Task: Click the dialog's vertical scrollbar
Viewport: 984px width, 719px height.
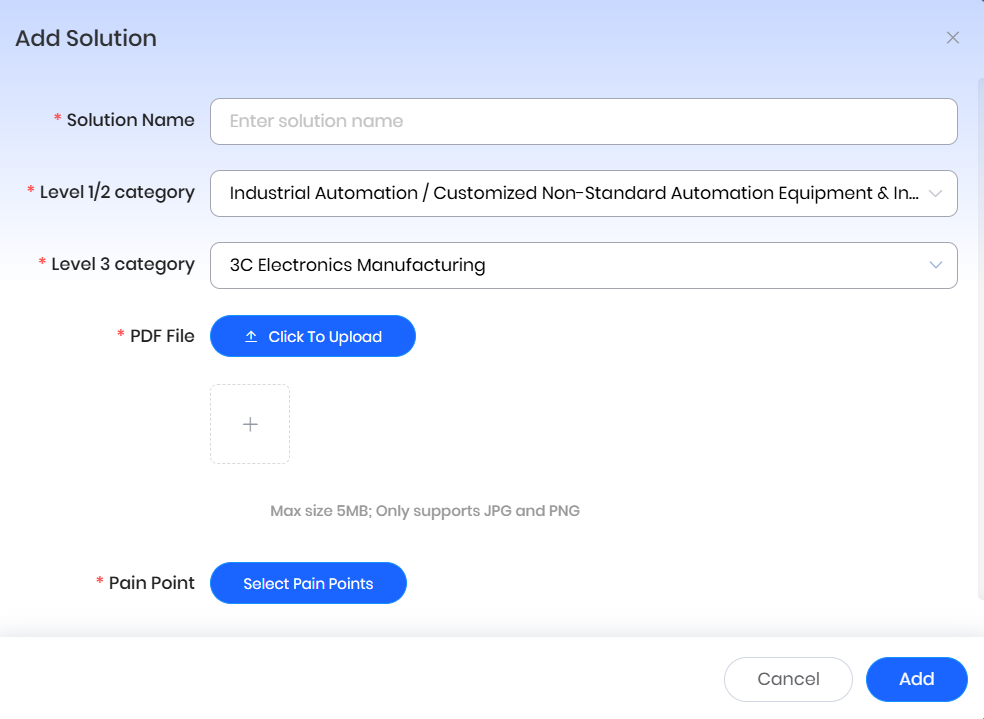Action: pyautogui.click(x=979, y=338)
